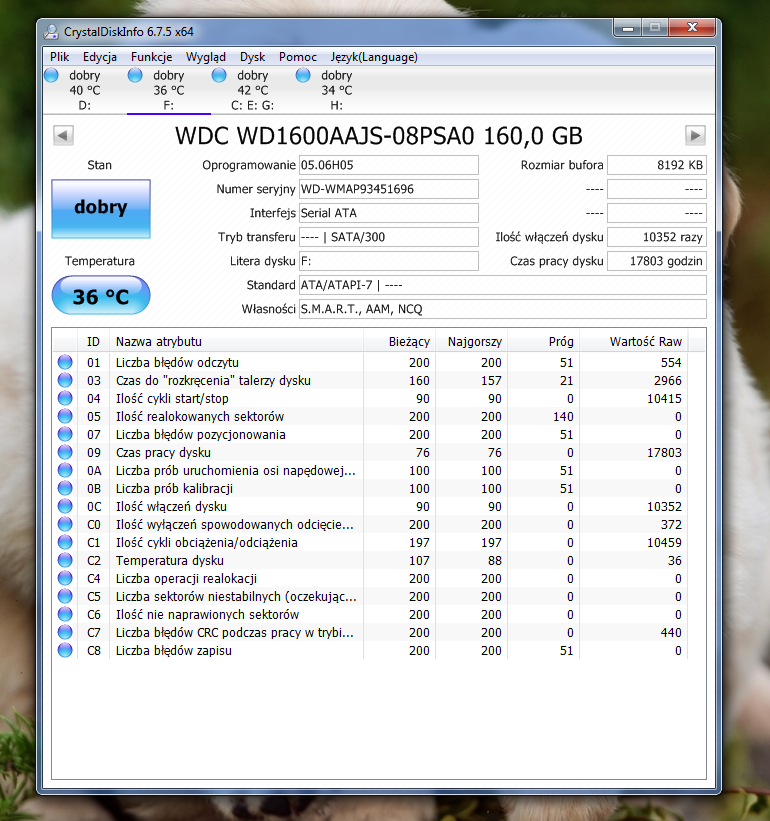The width and height of the screenshot is (770, 821).
Task: Select row 'Liczba błędów odczytu'
Action: pos(370,362)
